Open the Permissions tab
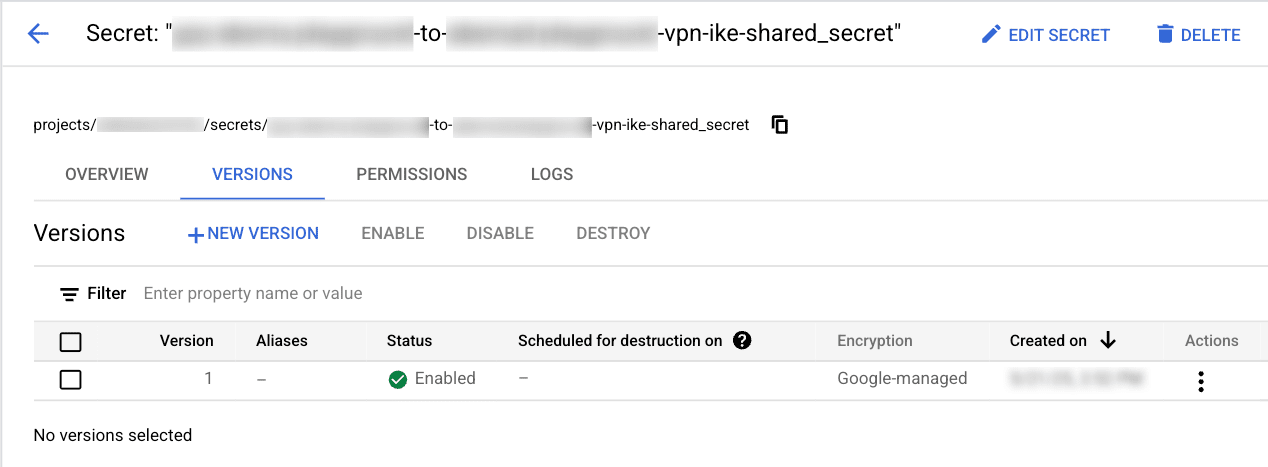The image size is (1268, 467). click(x=411, y=174)
